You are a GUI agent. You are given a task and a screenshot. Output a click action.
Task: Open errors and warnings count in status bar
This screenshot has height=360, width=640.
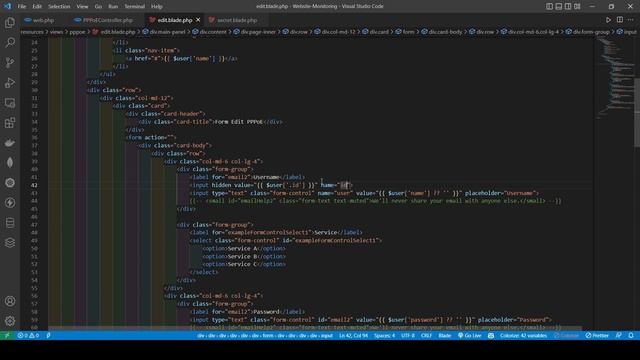[x=28, y=336]
